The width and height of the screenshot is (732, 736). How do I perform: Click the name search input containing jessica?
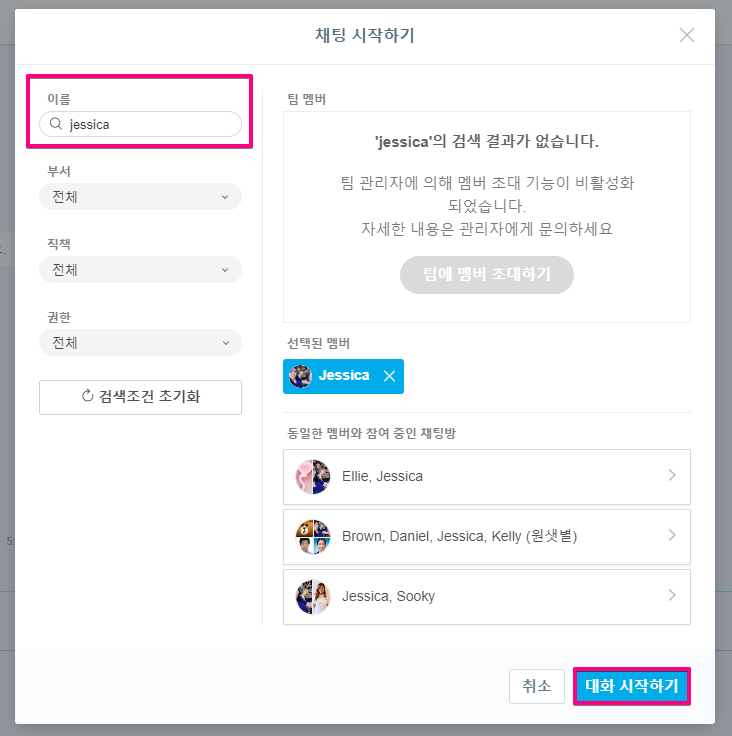[150, 124]
